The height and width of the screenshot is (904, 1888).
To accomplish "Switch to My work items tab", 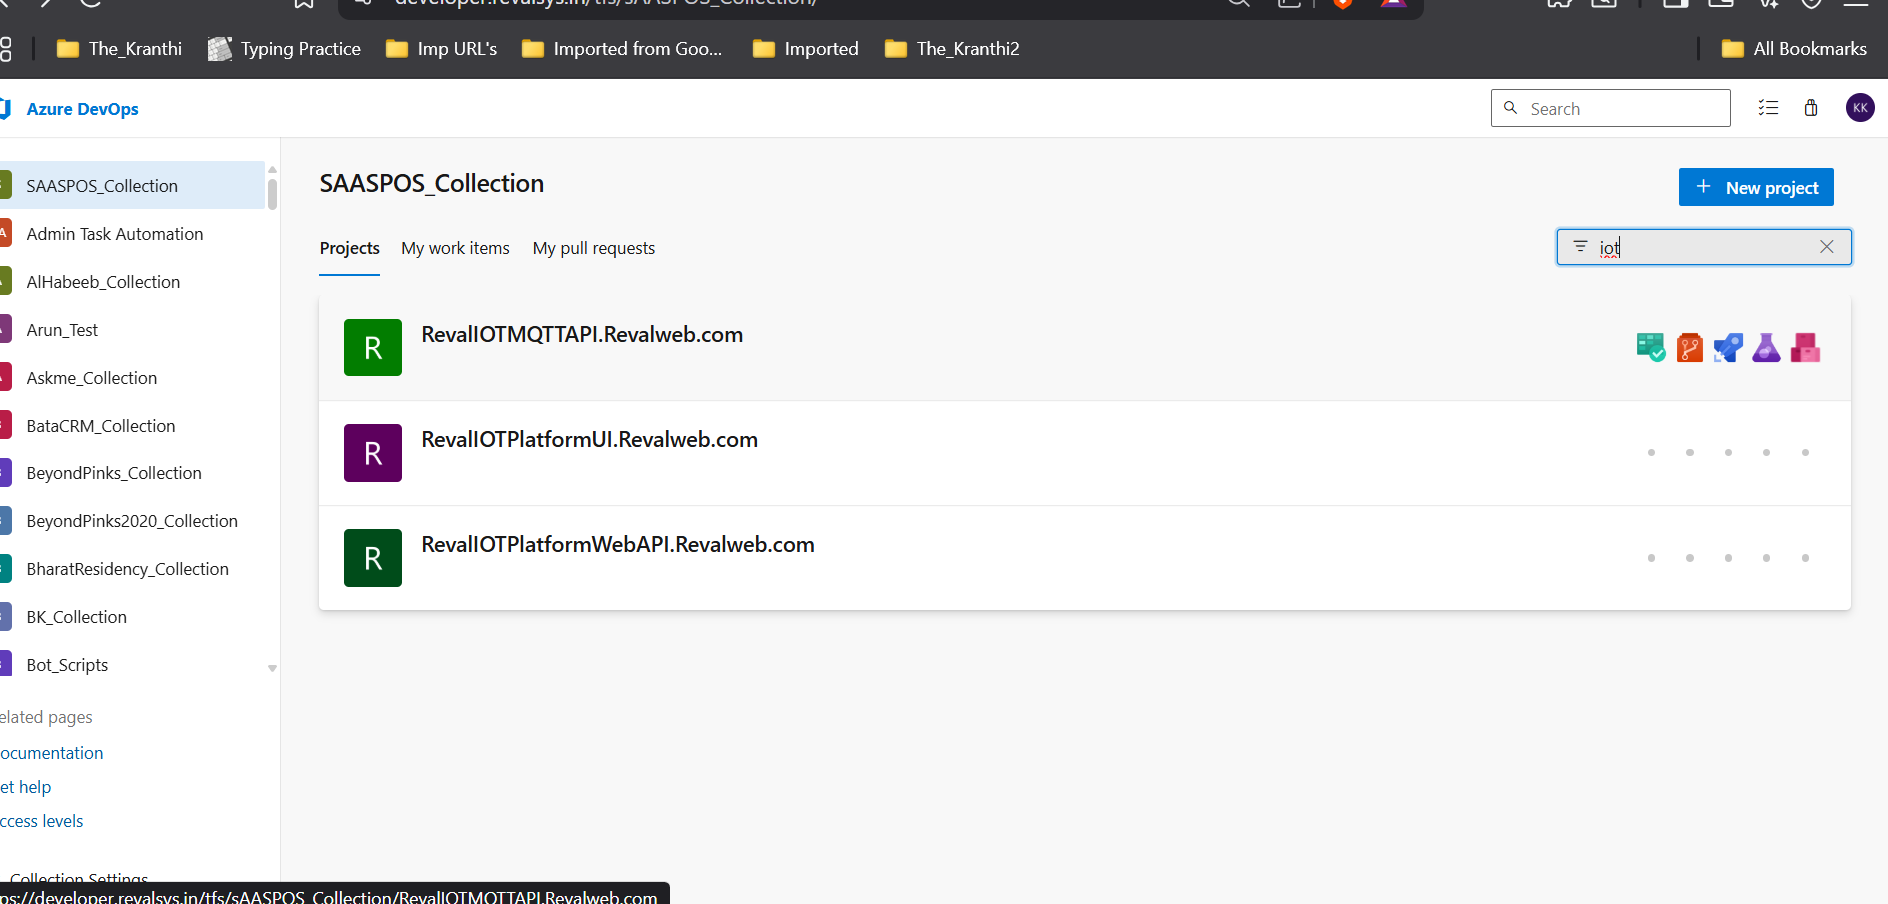I will coord(455,248).
